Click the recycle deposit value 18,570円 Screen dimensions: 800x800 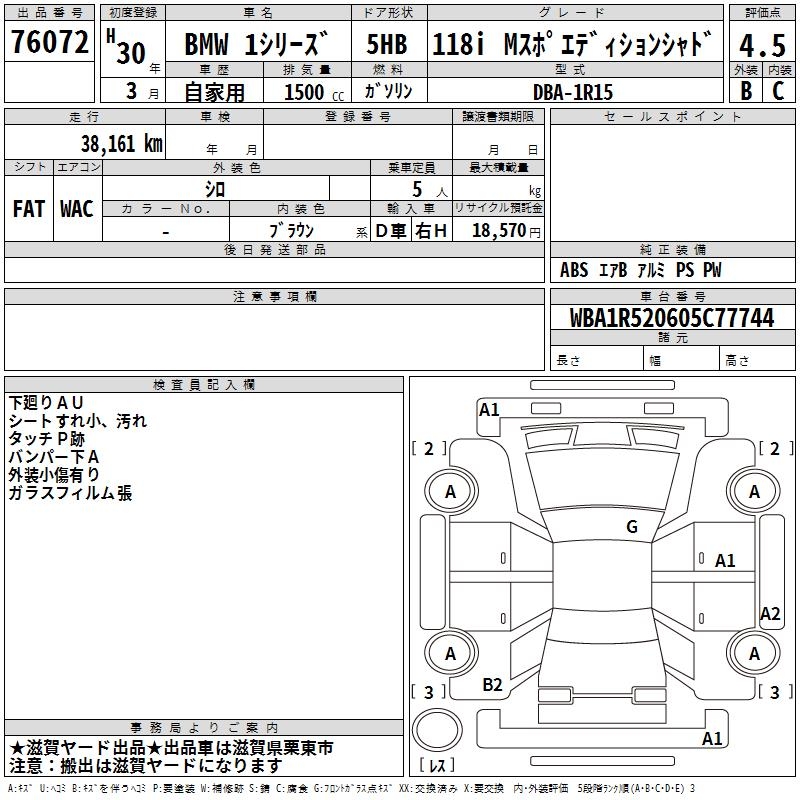(x=498, y=230)
